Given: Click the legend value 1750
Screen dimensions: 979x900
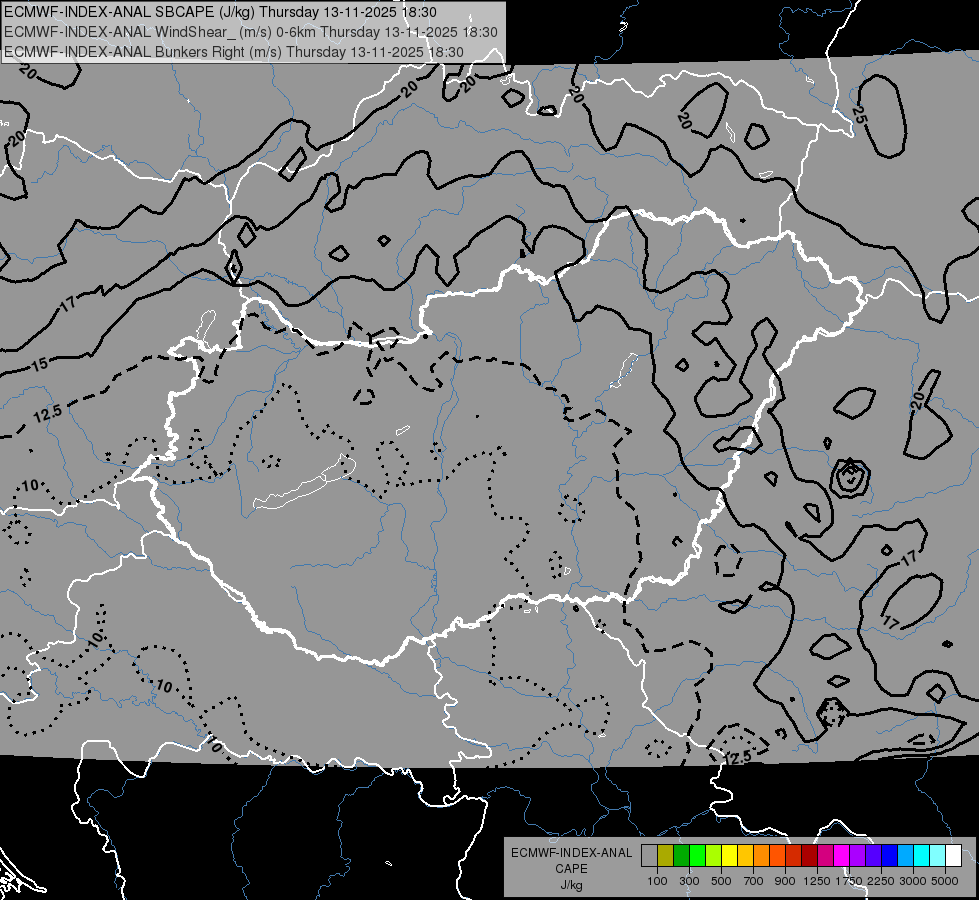Looking at the screenshot, I should (x=849, y=881).
